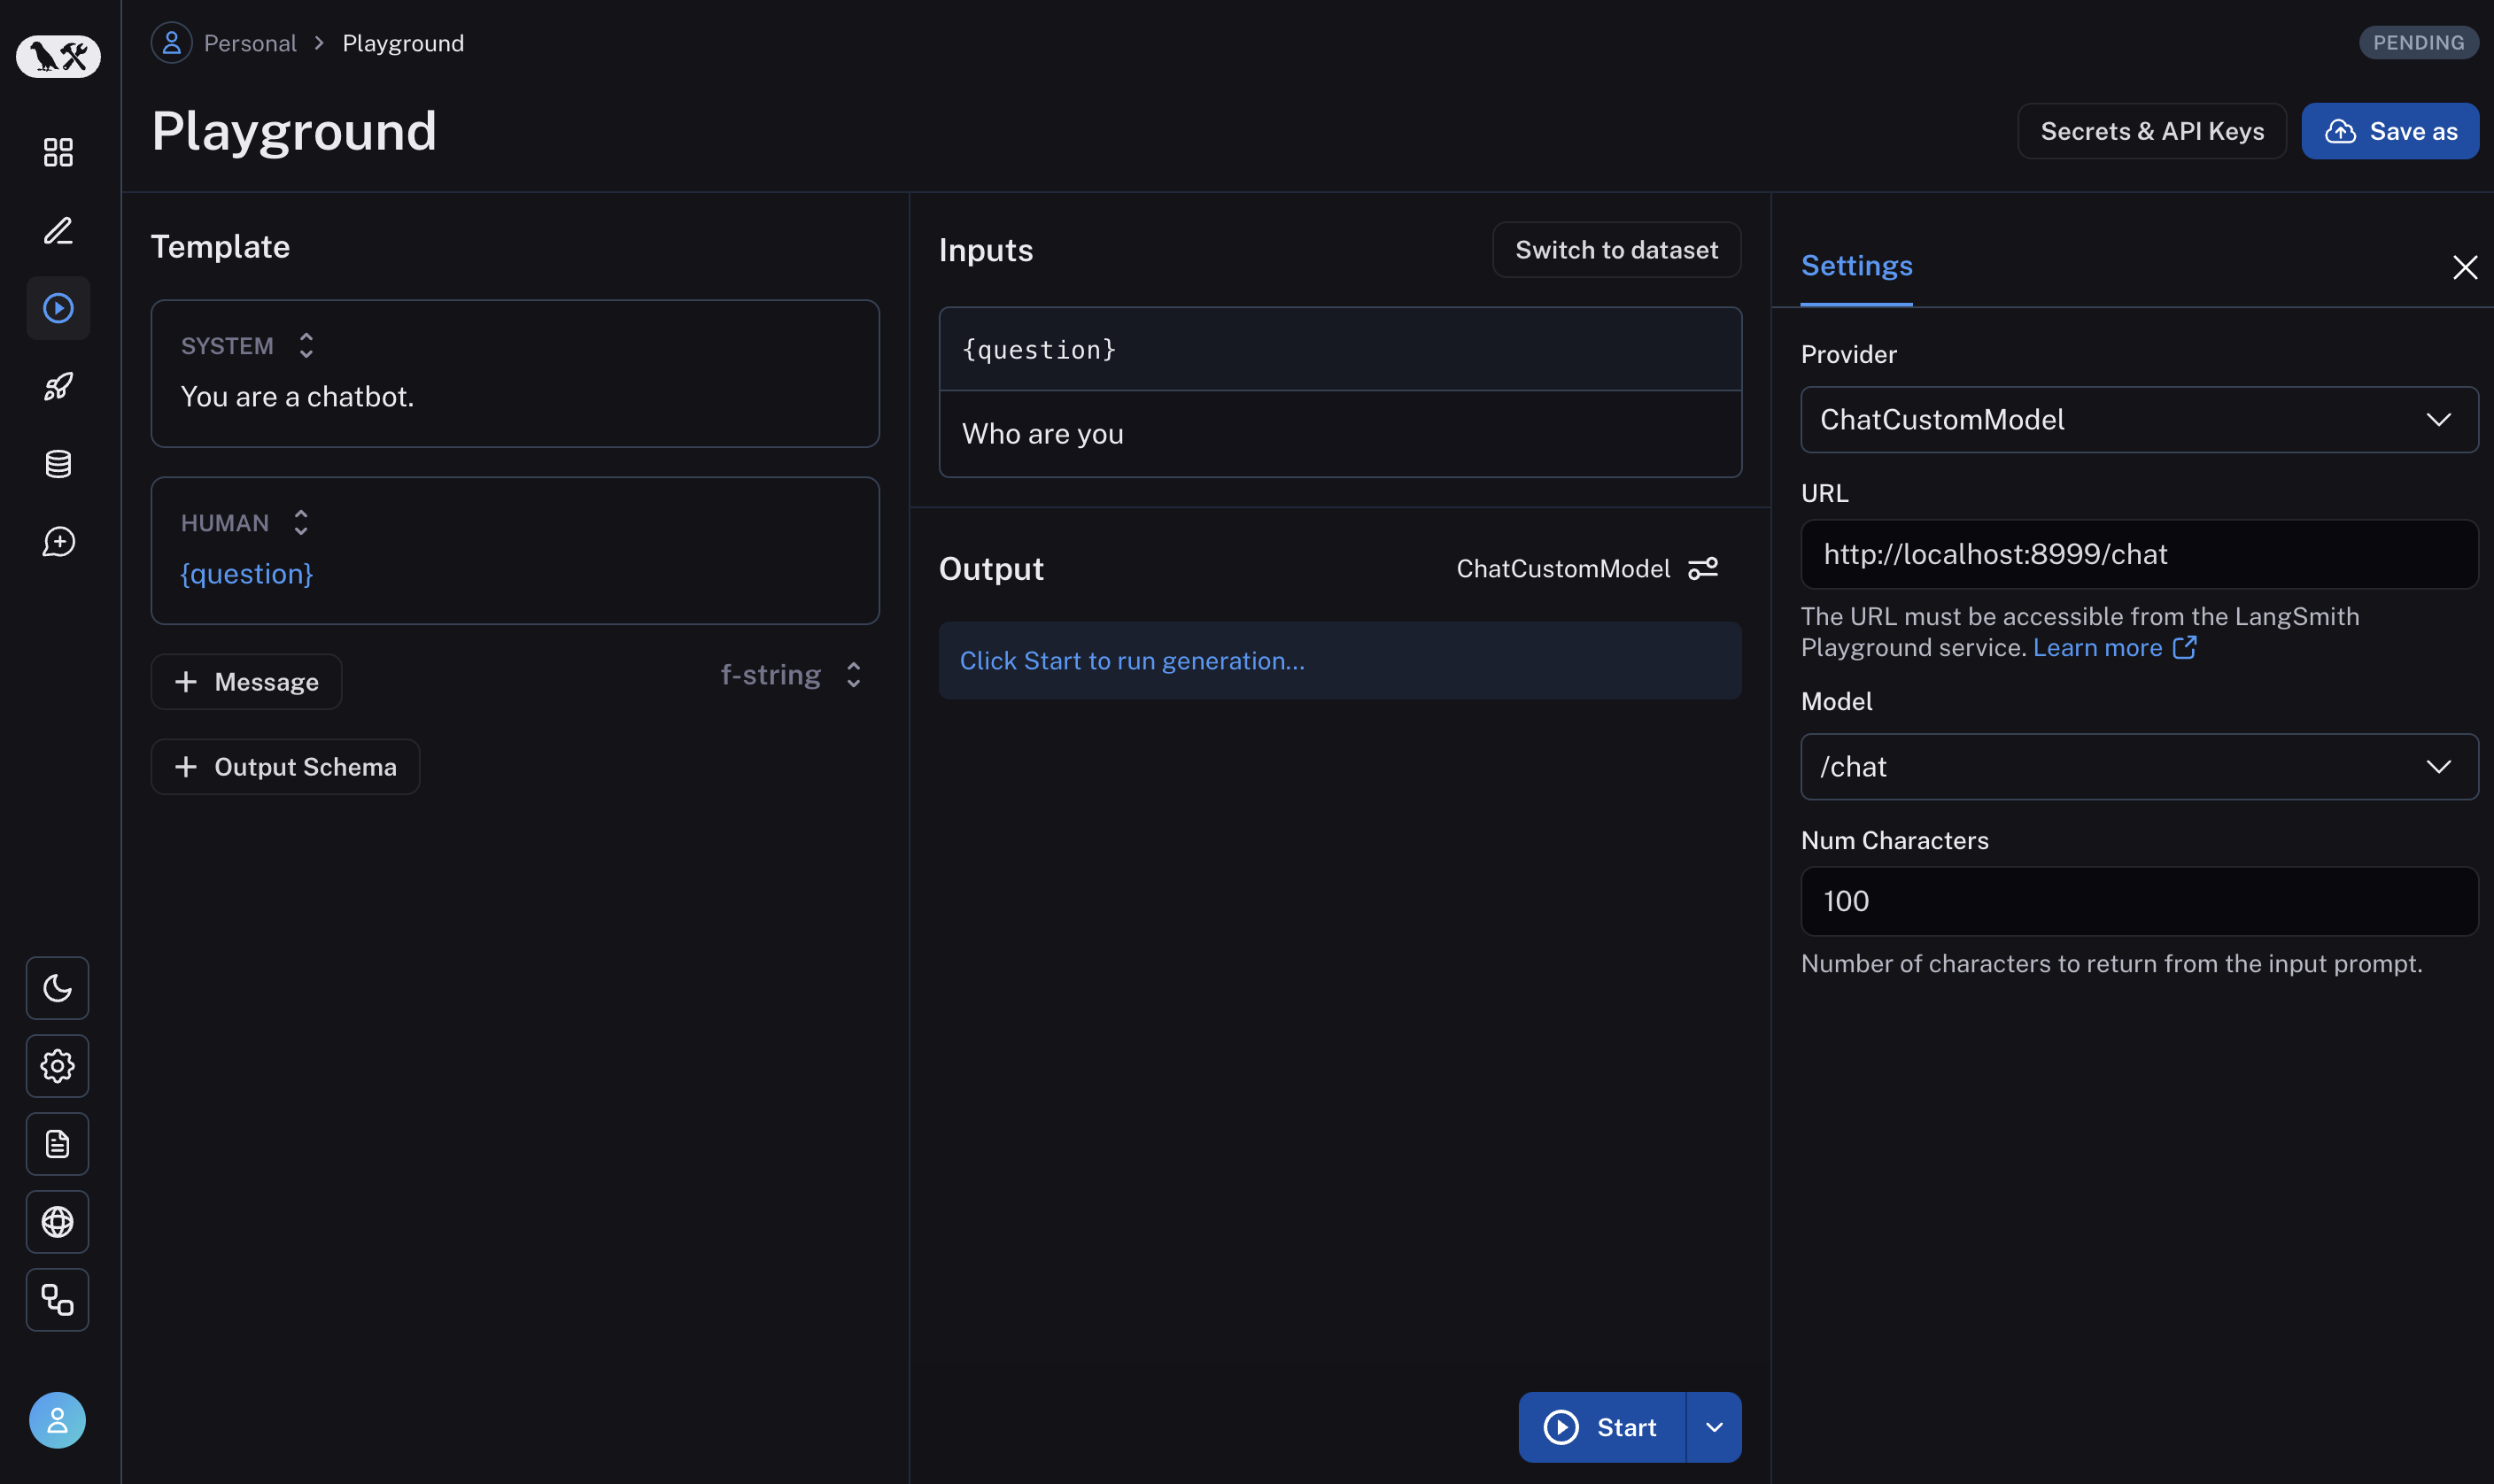Click the Secrets & API Keys button
The image size is (2494, 1484).
pos(2151,130)
